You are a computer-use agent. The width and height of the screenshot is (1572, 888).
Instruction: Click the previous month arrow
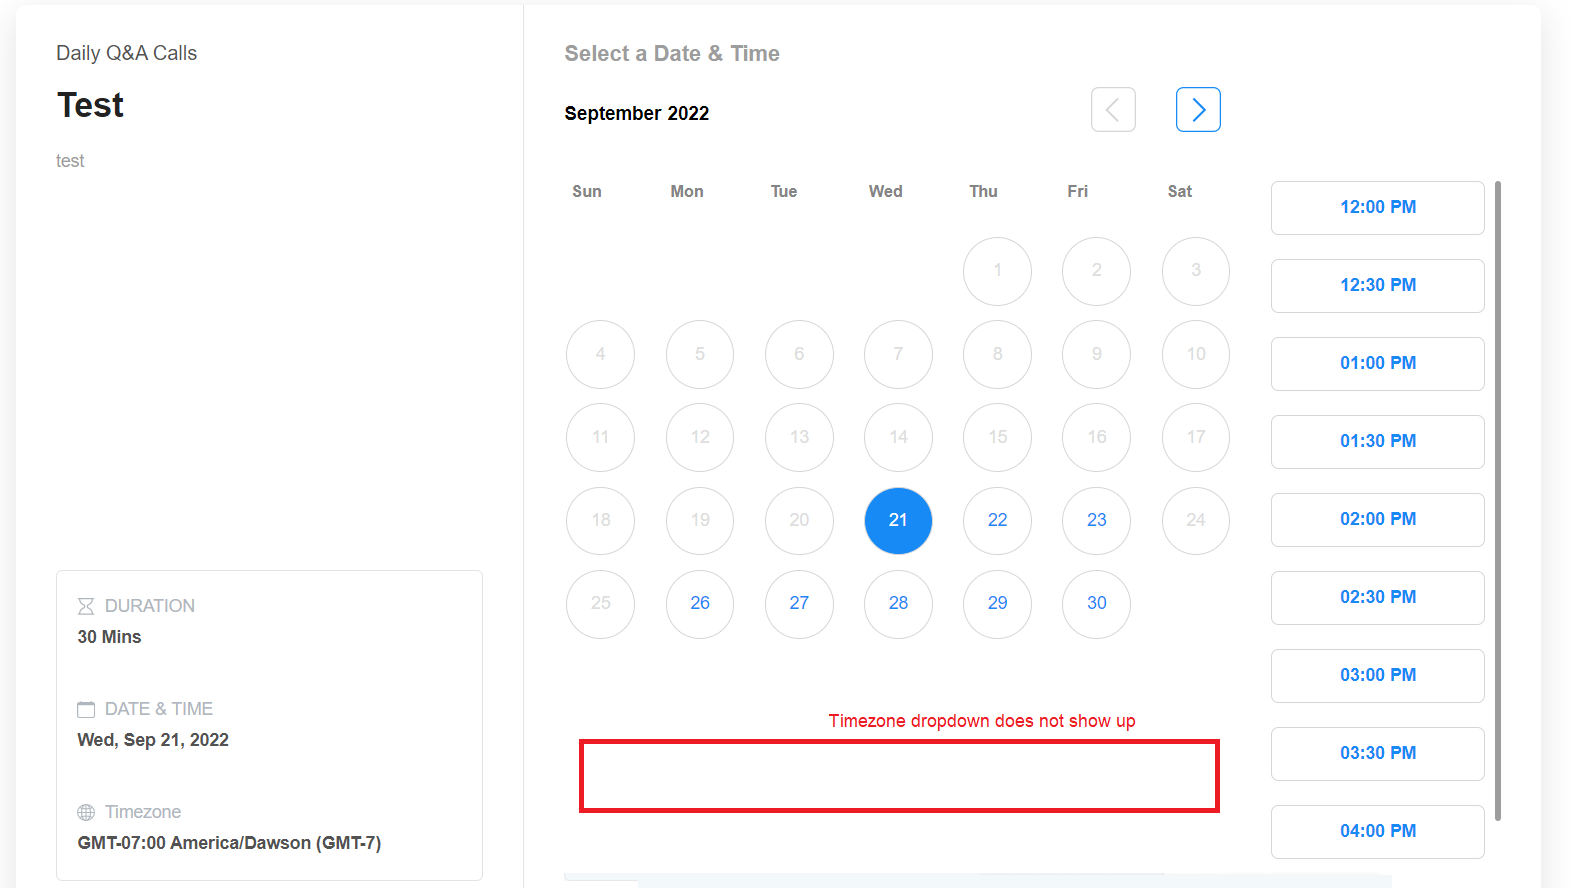coord(1113,110)
